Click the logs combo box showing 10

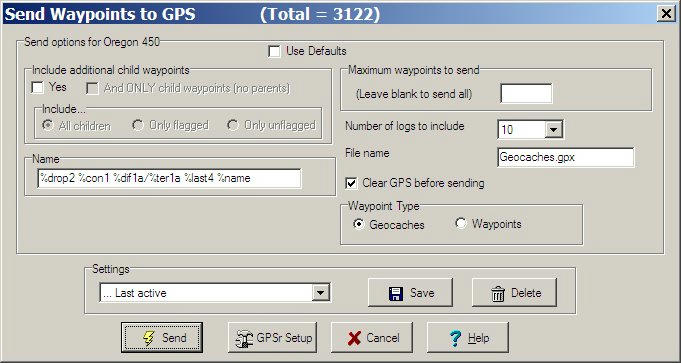(x=530, y=129)
